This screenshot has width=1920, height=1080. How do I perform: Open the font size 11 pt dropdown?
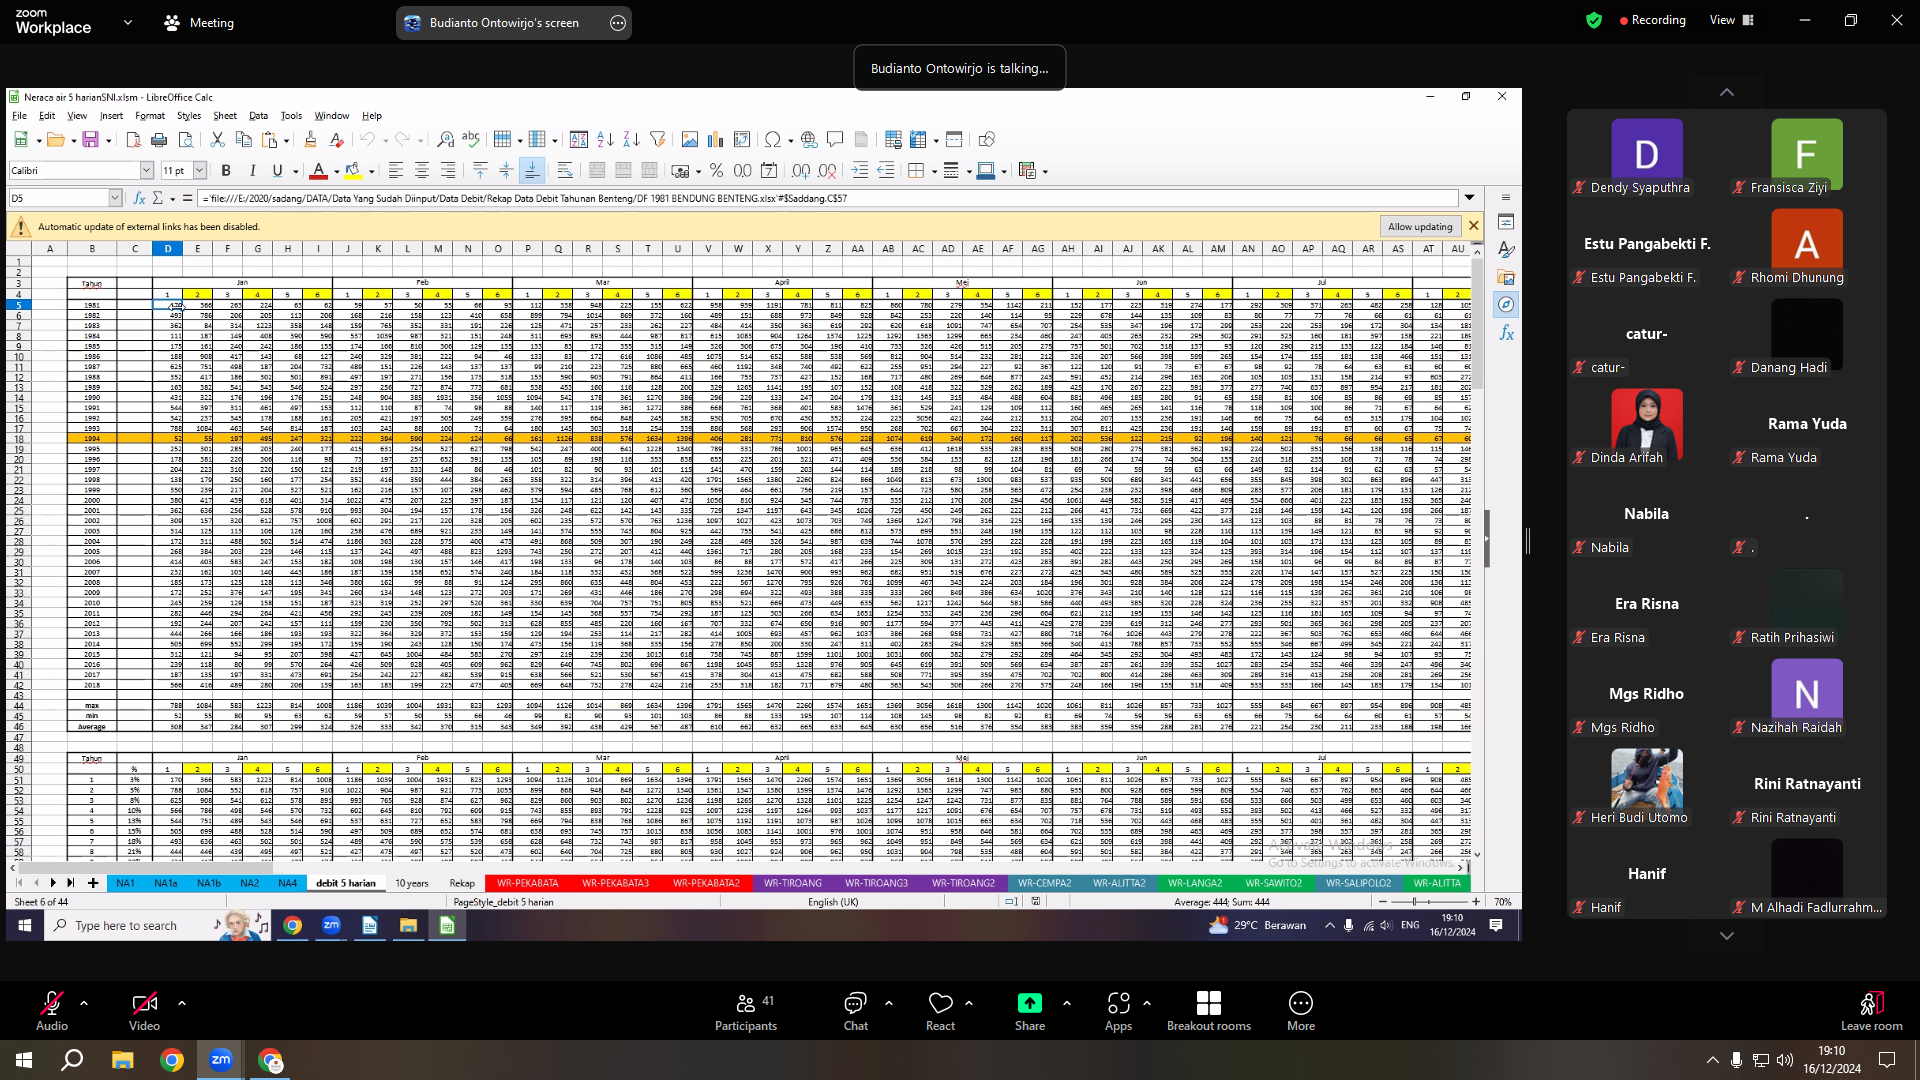coord(199,171)
